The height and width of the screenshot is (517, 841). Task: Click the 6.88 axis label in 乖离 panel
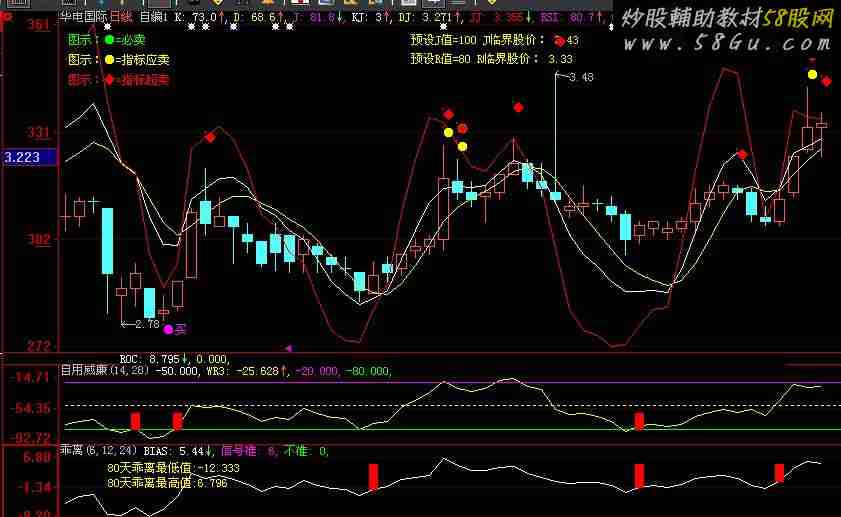coord(36,457)
